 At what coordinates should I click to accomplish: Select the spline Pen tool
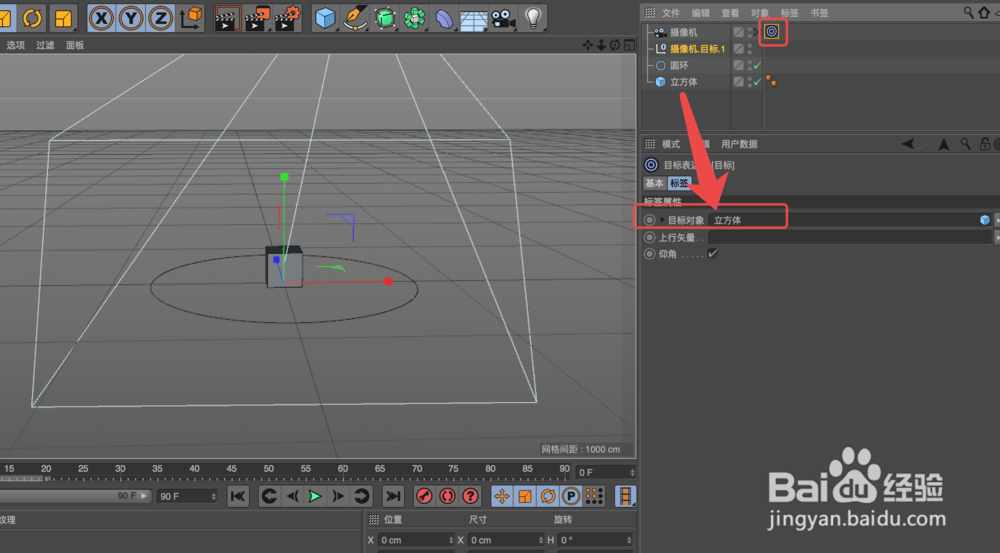[355, 18]
